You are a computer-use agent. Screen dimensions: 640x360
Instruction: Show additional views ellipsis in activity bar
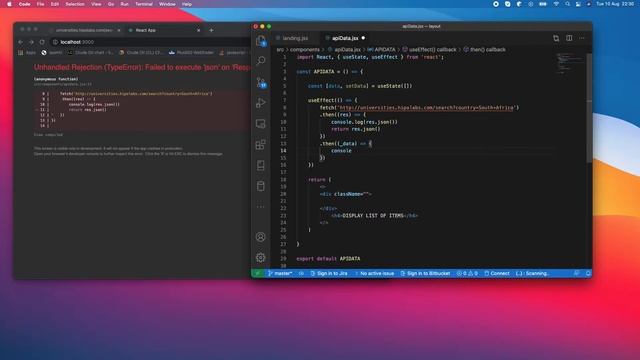[261, 207]
